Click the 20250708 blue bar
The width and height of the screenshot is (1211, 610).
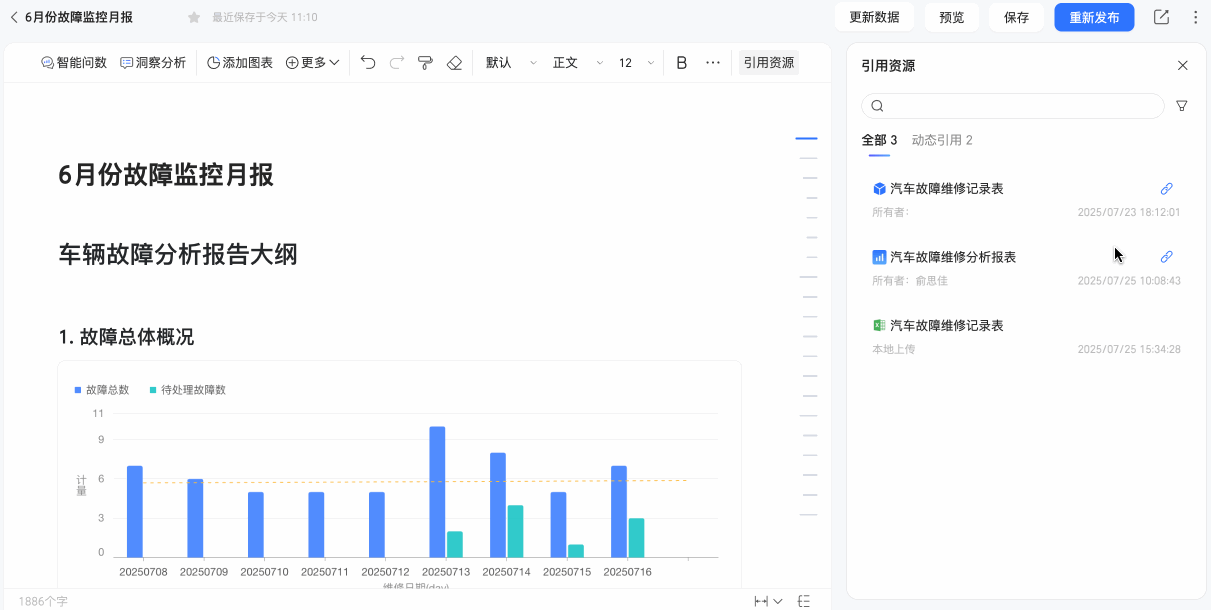click(x=135, y=512)
